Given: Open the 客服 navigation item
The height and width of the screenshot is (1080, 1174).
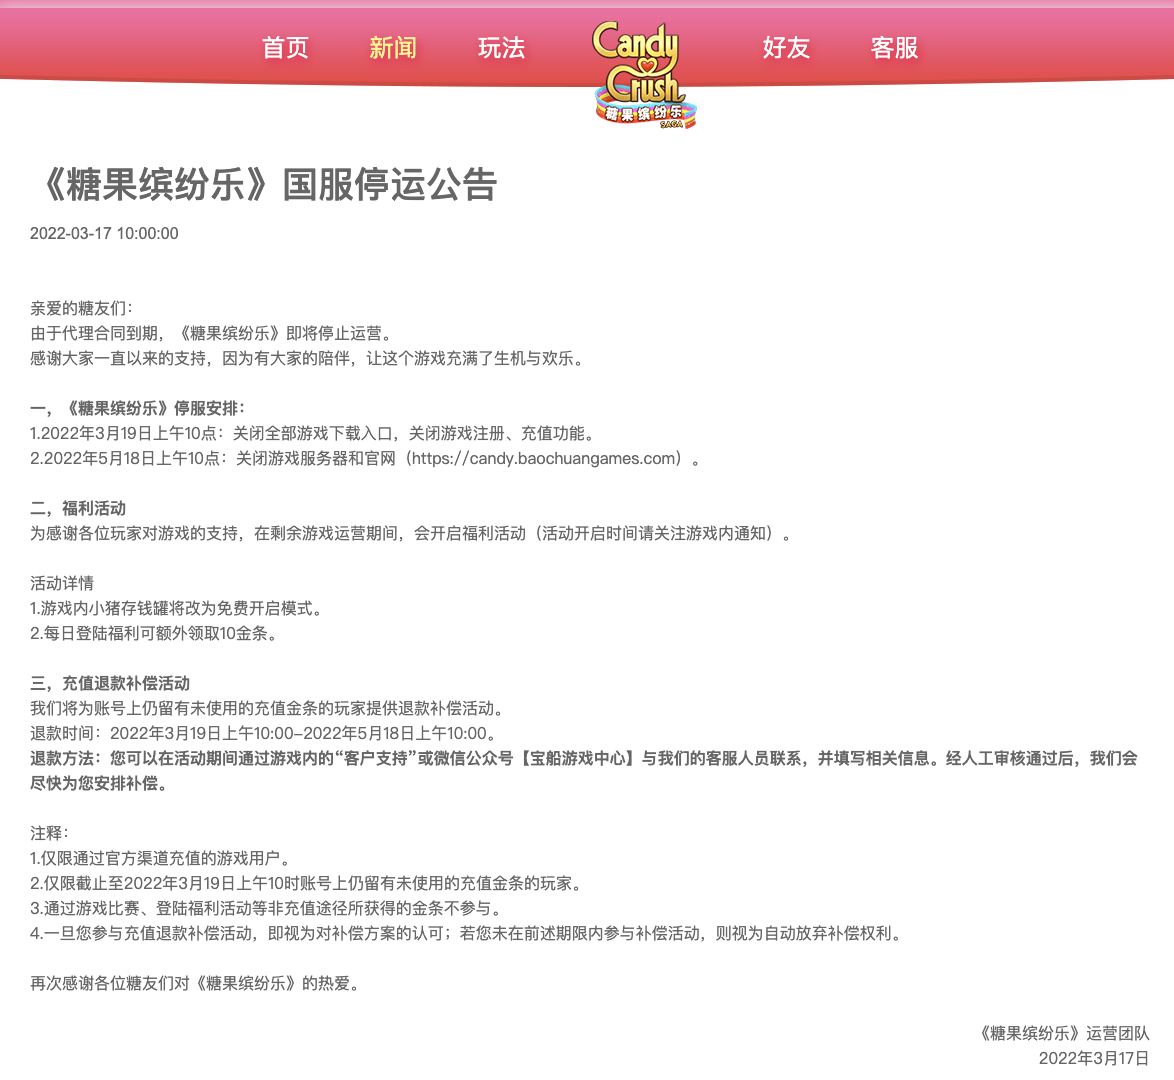Looking at the screenshot, I should point(894,48).
